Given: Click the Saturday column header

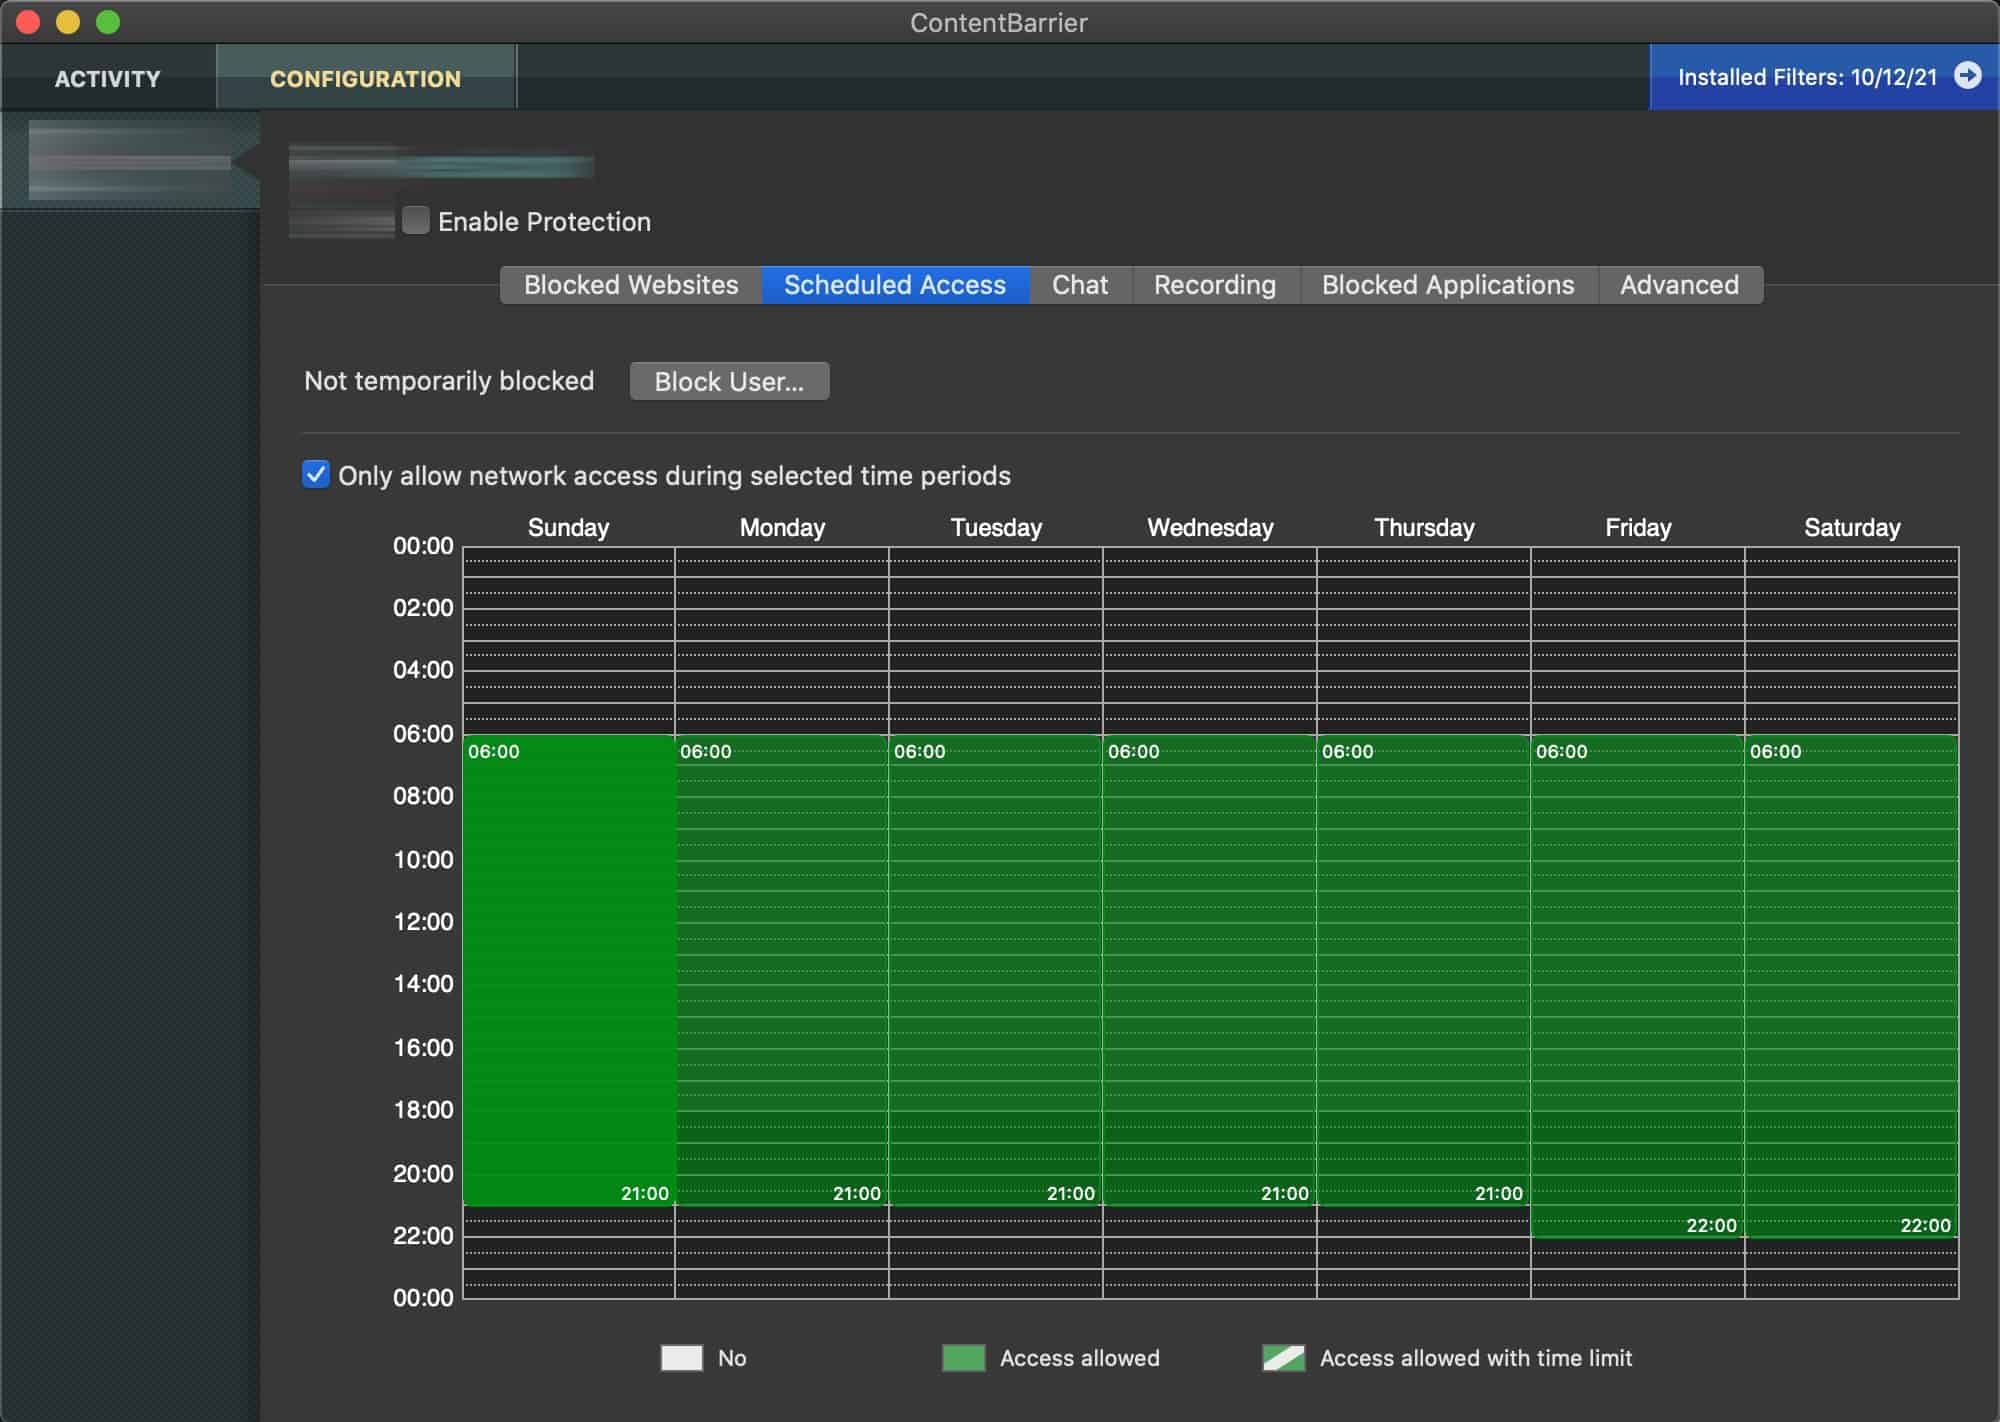Looking at the screenshot, I should (1852, 527).
